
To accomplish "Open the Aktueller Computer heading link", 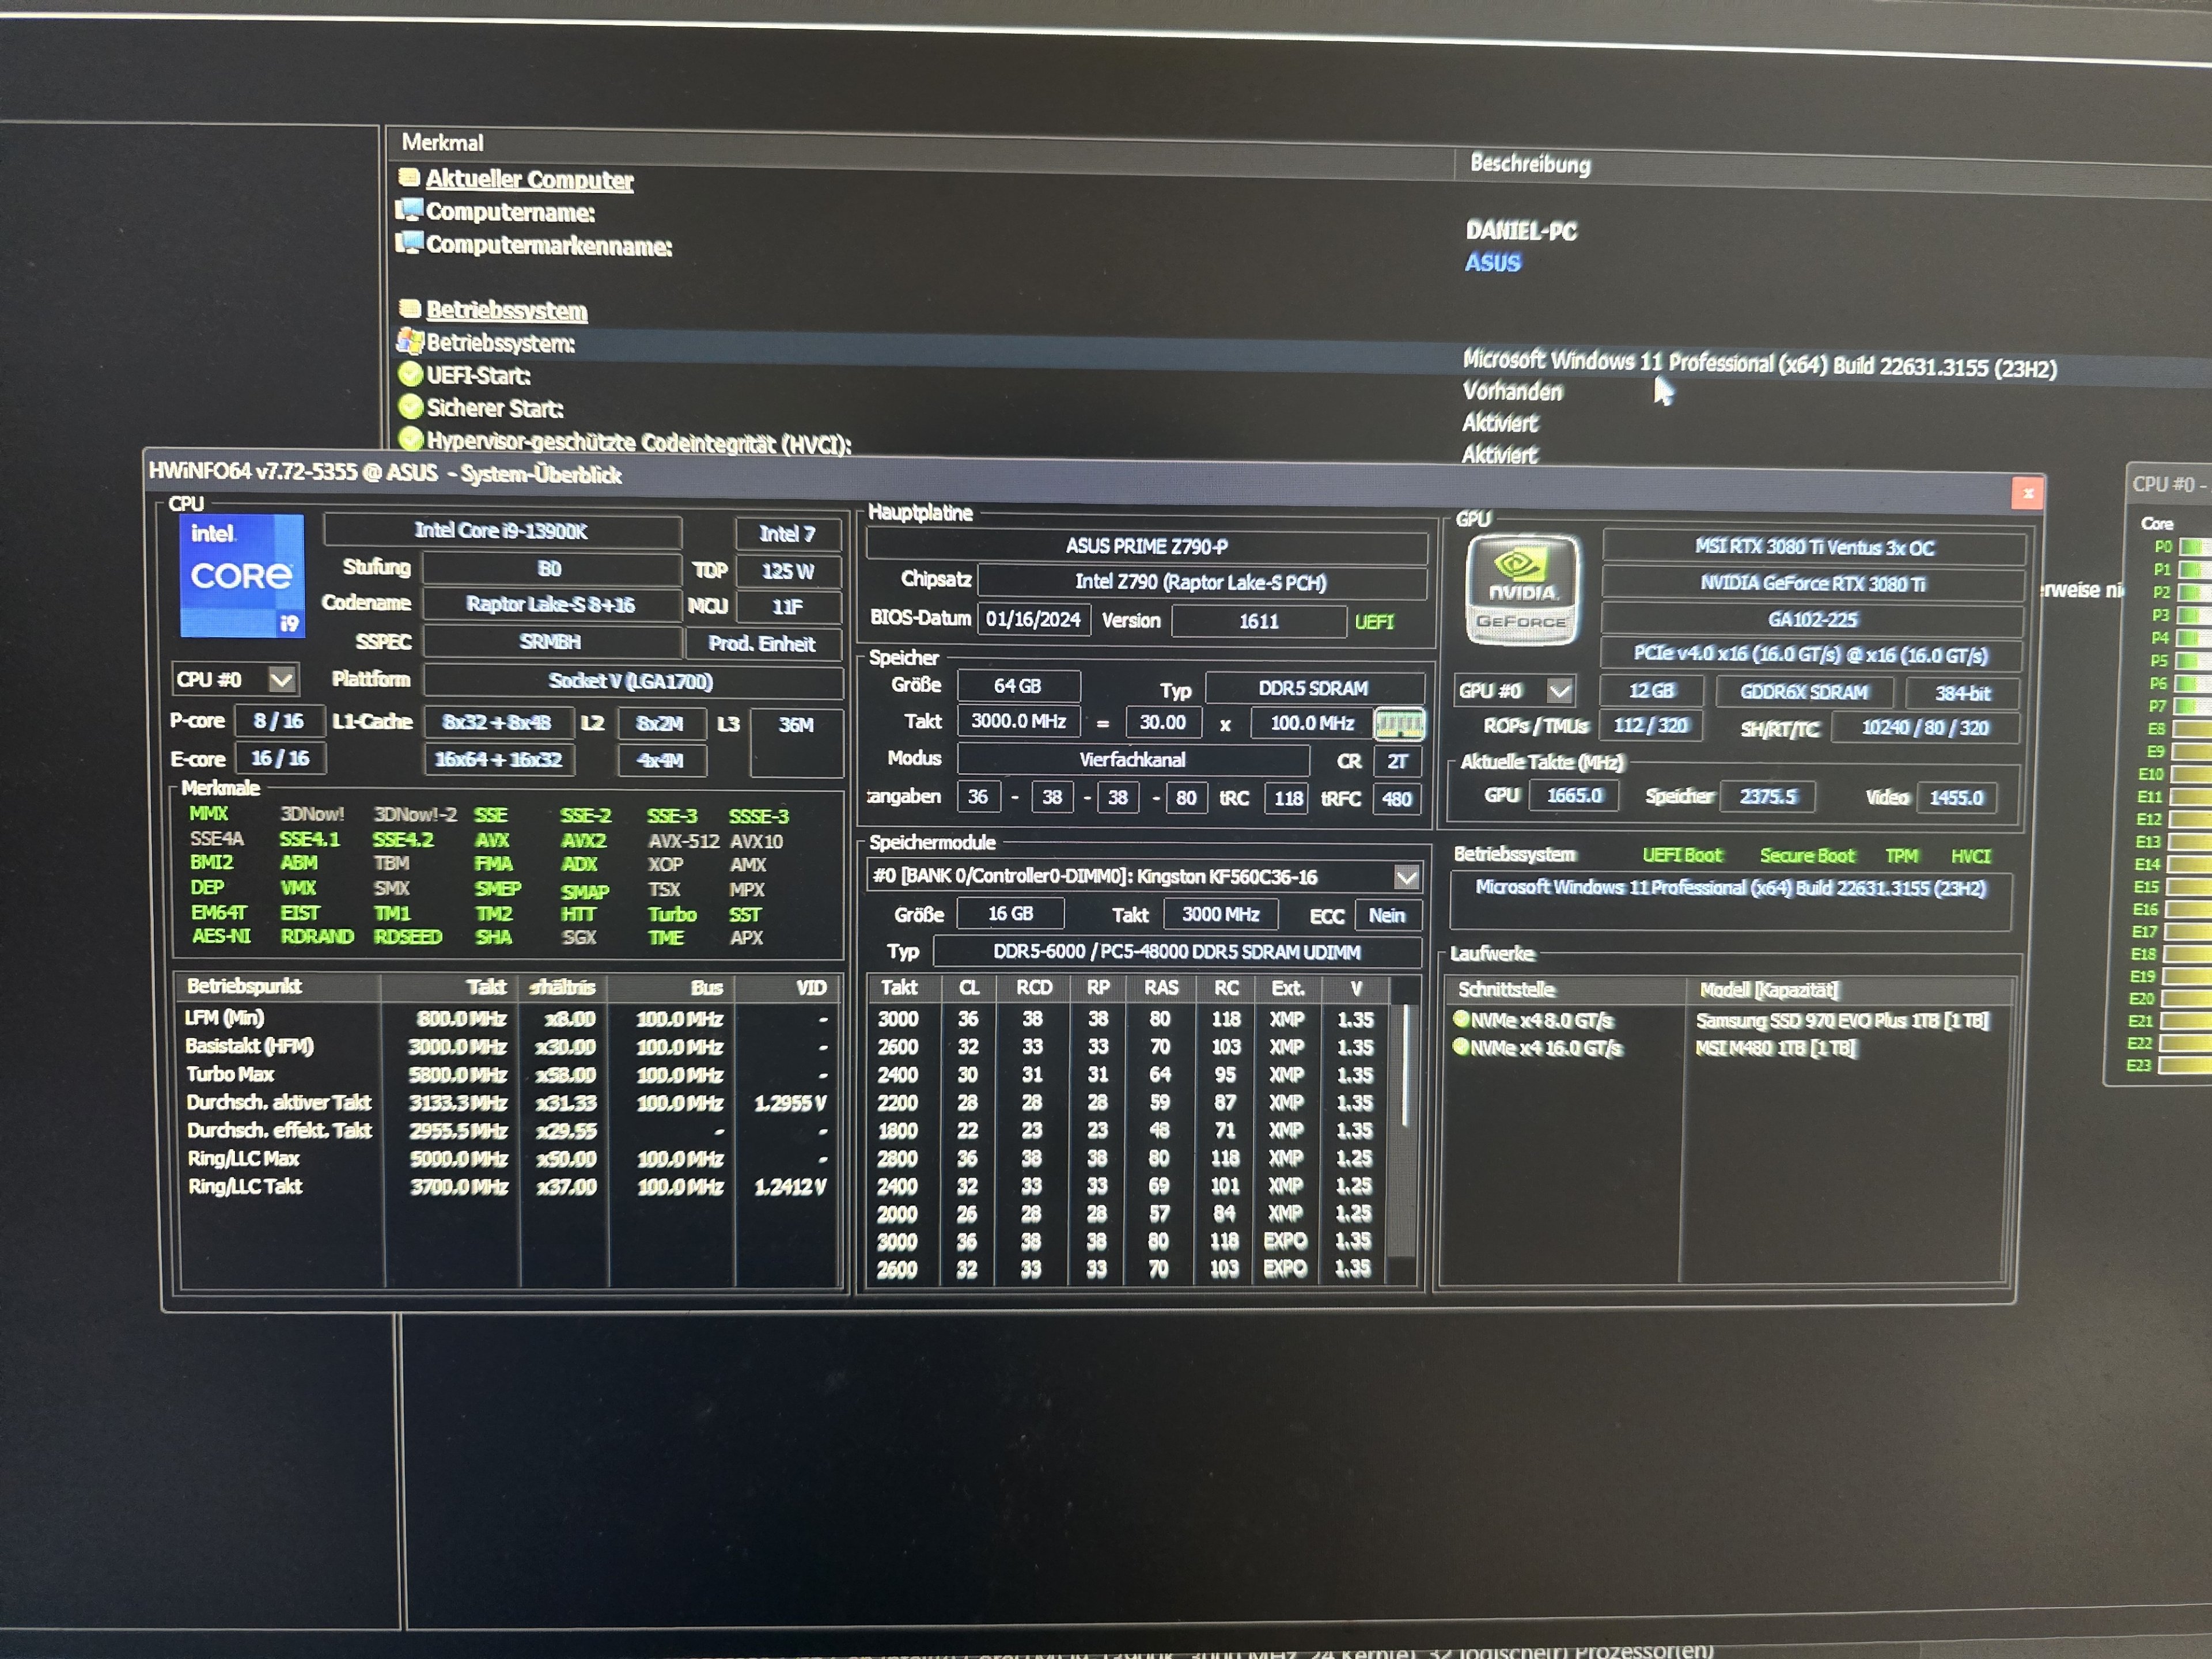I will (x=529, y=180).
